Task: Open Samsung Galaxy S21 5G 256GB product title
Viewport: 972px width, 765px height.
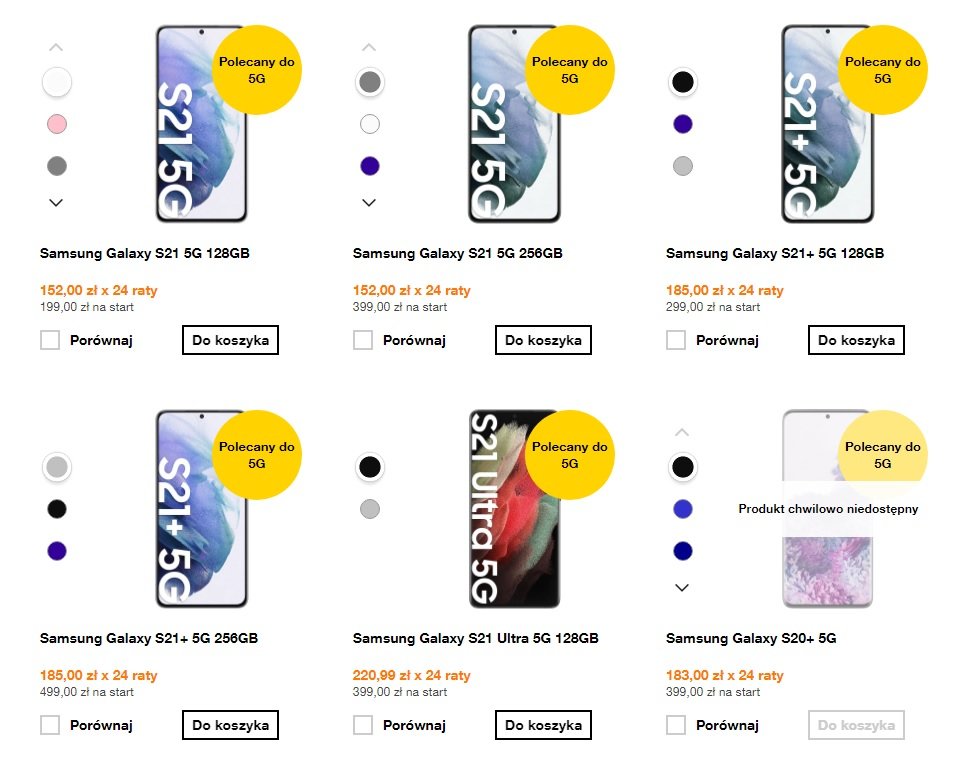Action: point(457,253)
